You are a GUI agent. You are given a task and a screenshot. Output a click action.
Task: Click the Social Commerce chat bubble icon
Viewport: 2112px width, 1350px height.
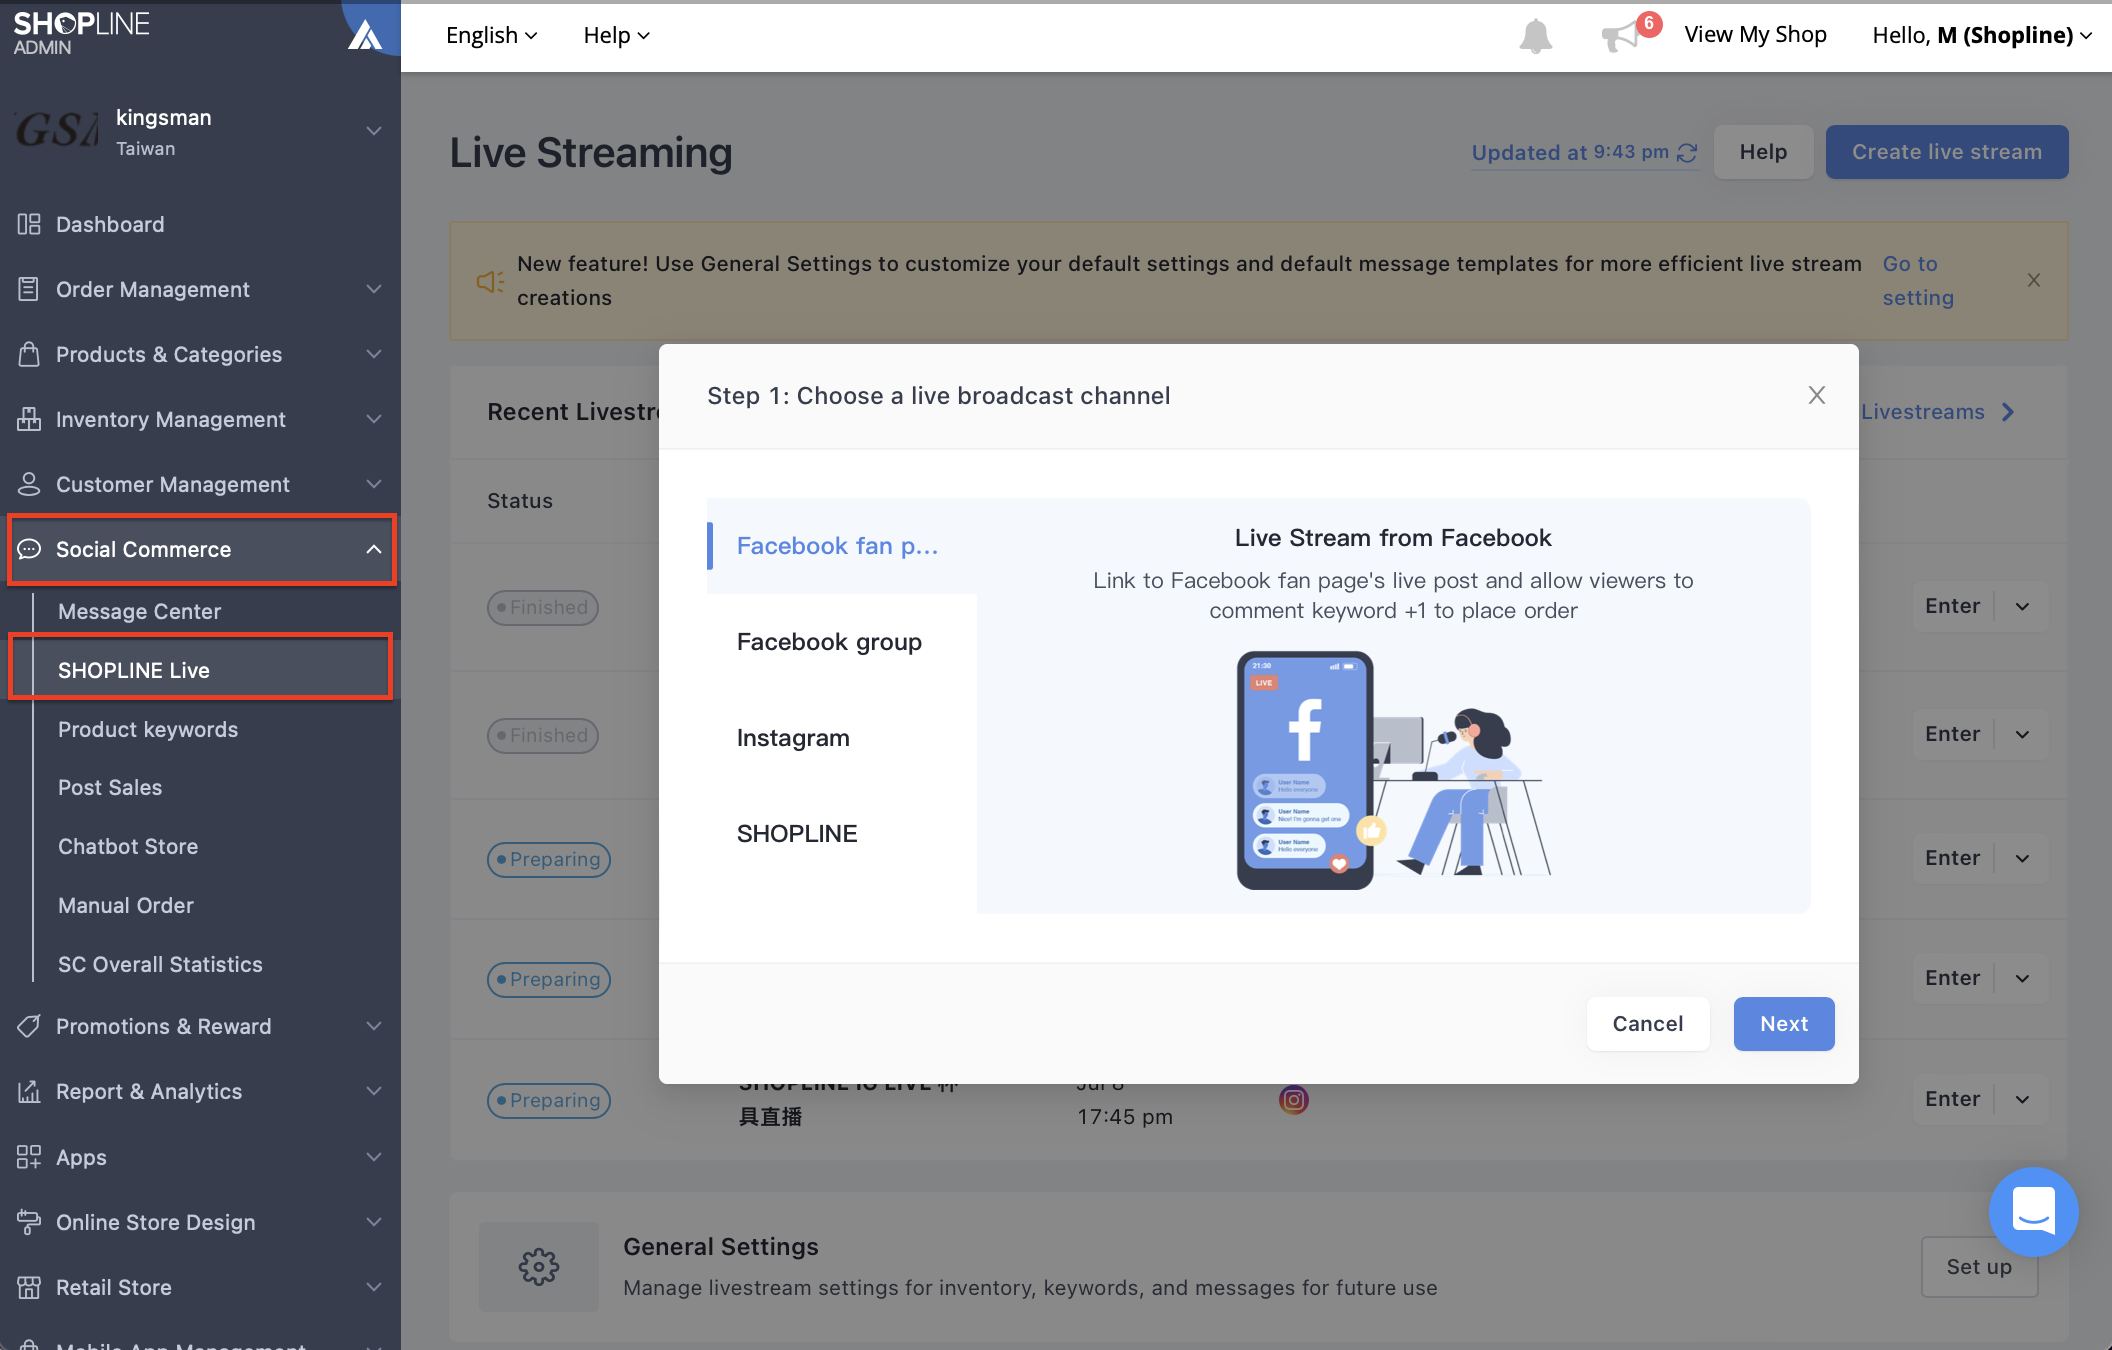(x=29, y=549)
